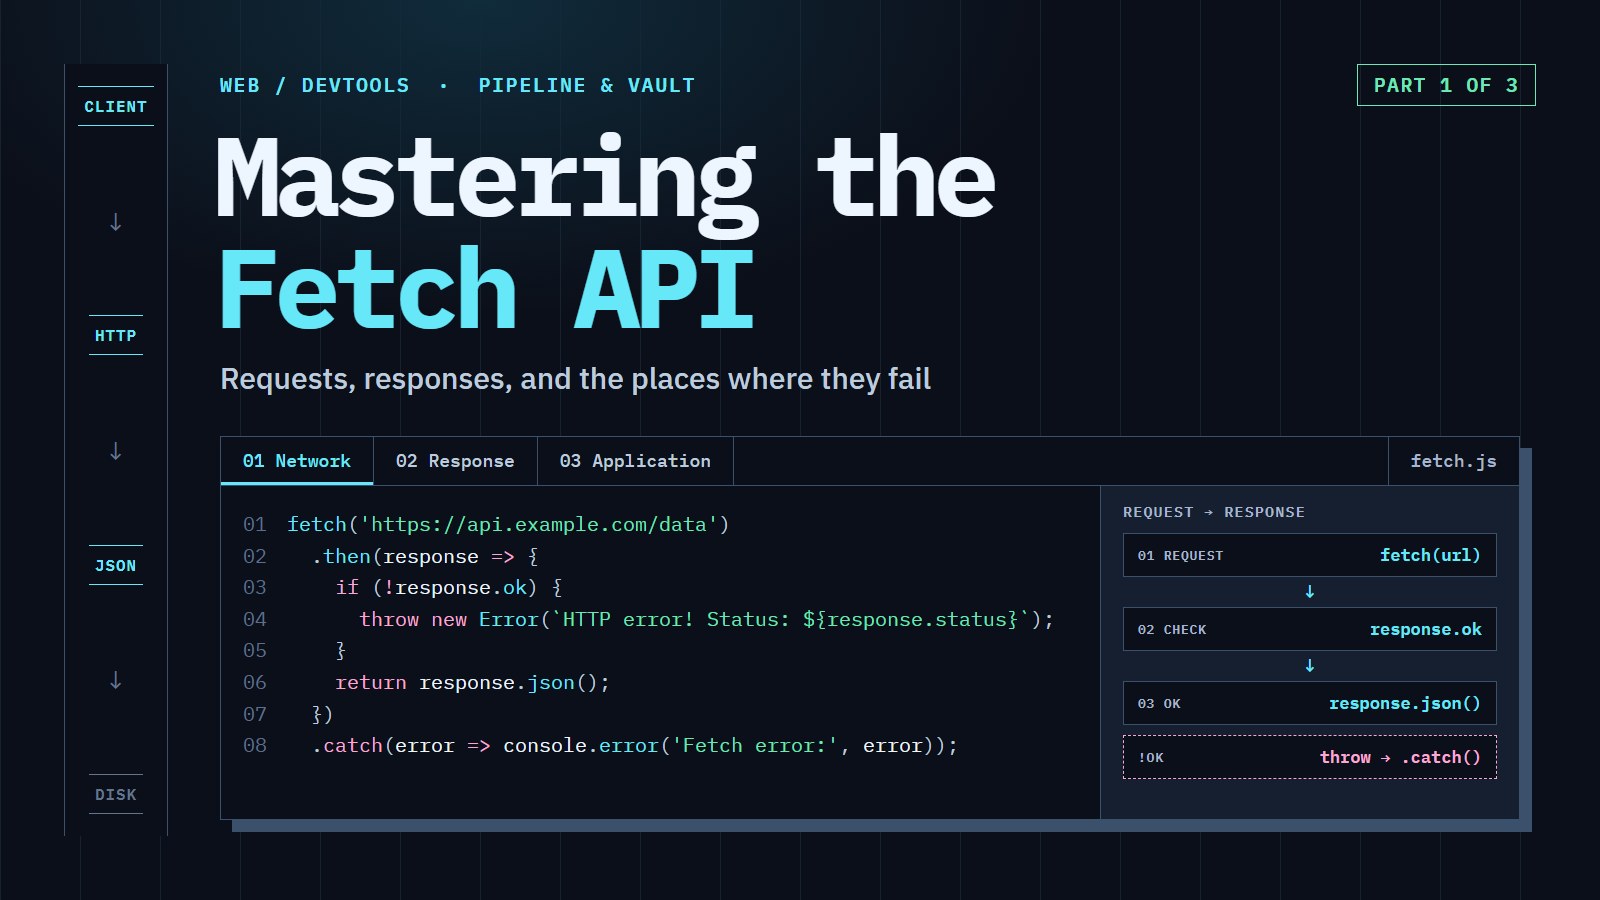Click the down arrow between JSON and DISK
Image resolution: width=1600 pixels, height=900 pixels.
116,680
